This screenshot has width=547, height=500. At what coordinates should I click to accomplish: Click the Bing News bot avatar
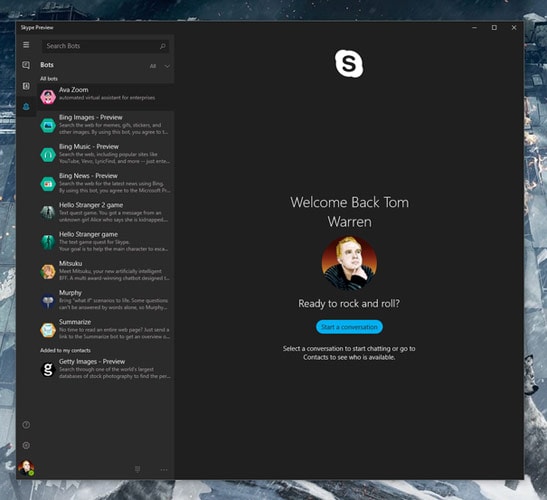(48, 184)
